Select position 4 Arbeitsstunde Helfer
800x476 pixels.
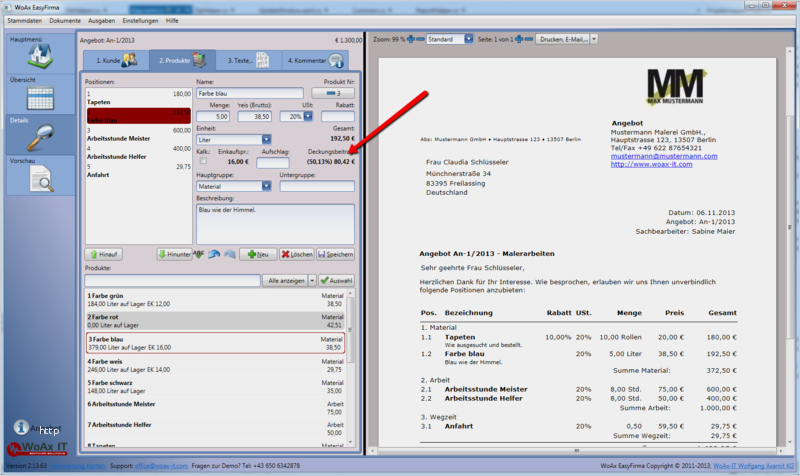(x=139, y=153)
